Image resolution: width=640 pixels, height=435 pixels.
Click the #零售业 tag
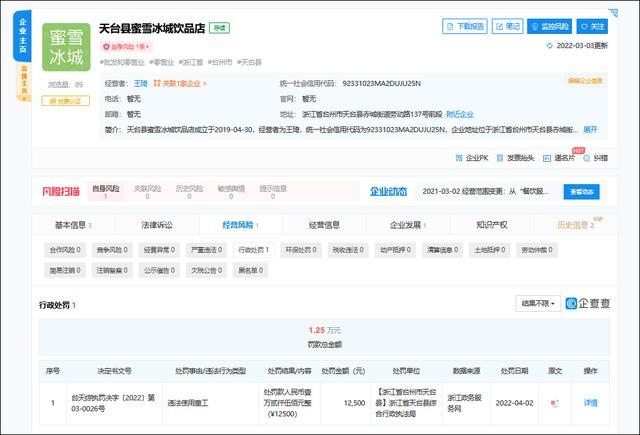pos(162,62)
